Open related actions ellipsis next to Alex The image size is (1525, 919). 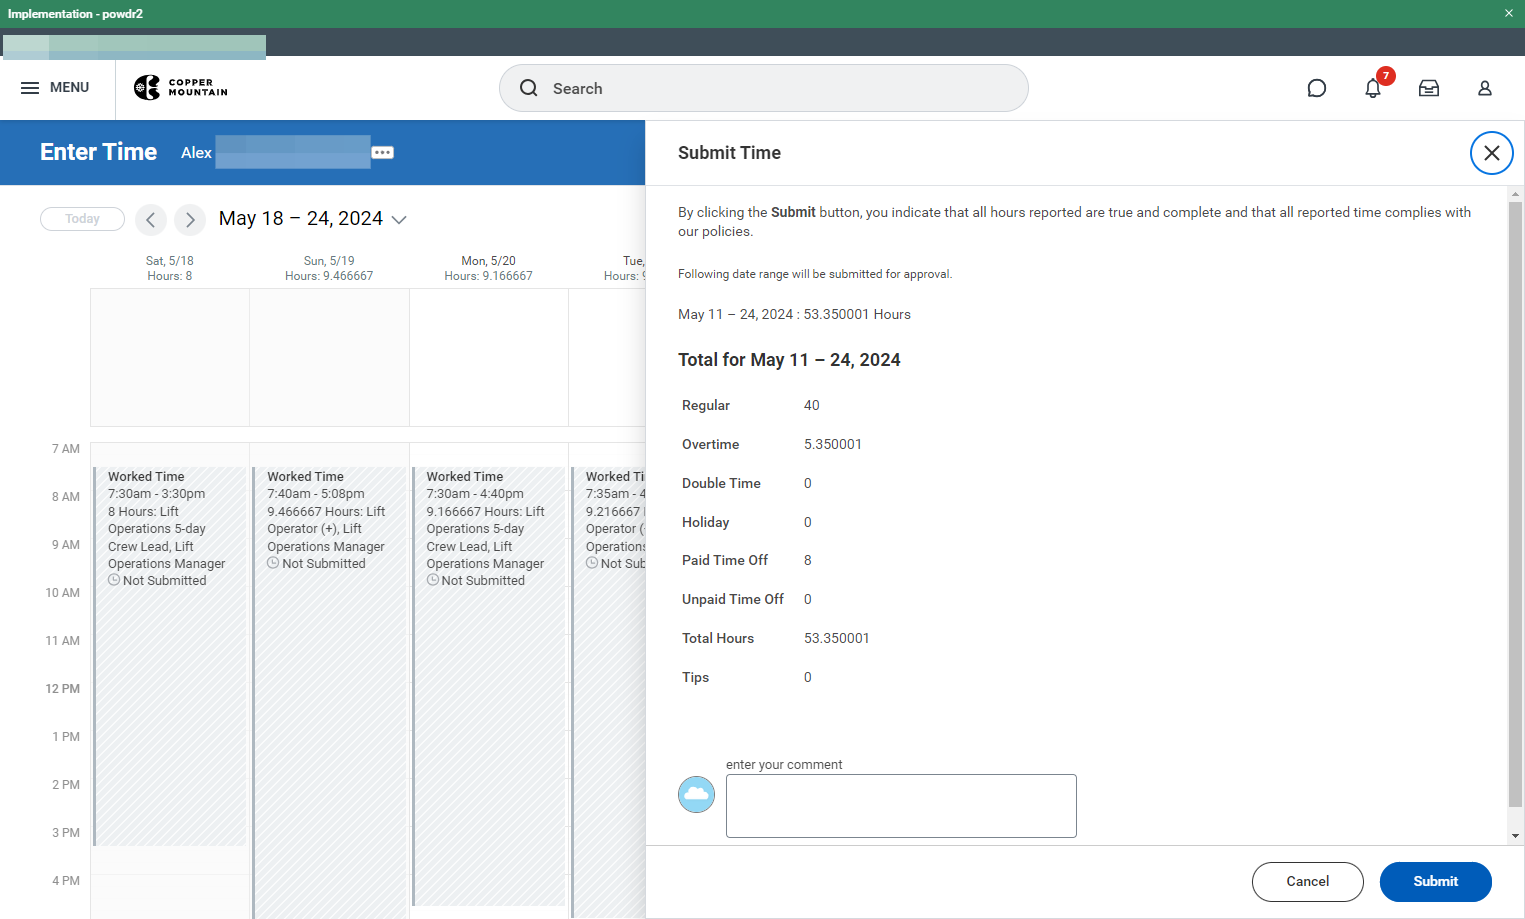click(383, 152)
